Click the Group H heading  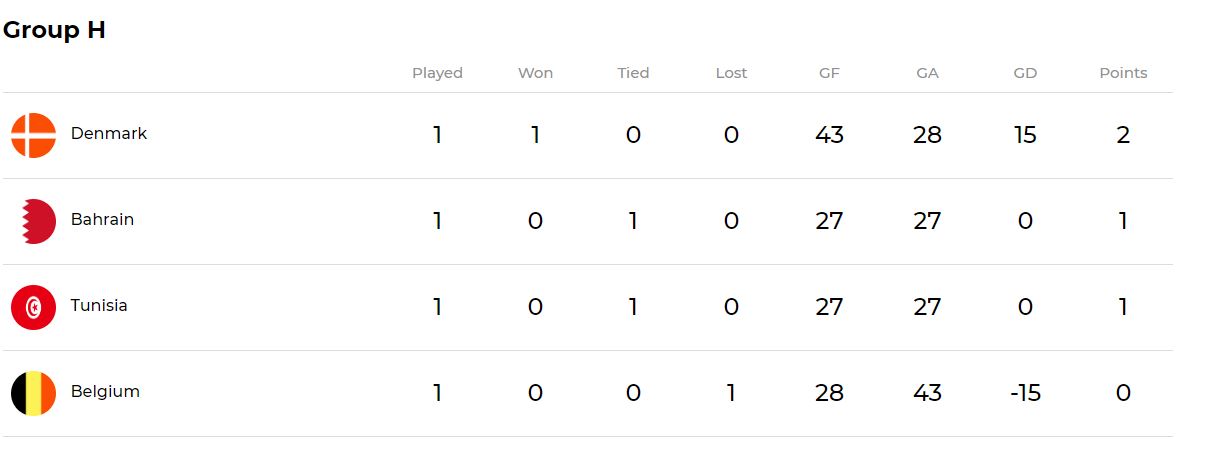click(x=54, y=30)
